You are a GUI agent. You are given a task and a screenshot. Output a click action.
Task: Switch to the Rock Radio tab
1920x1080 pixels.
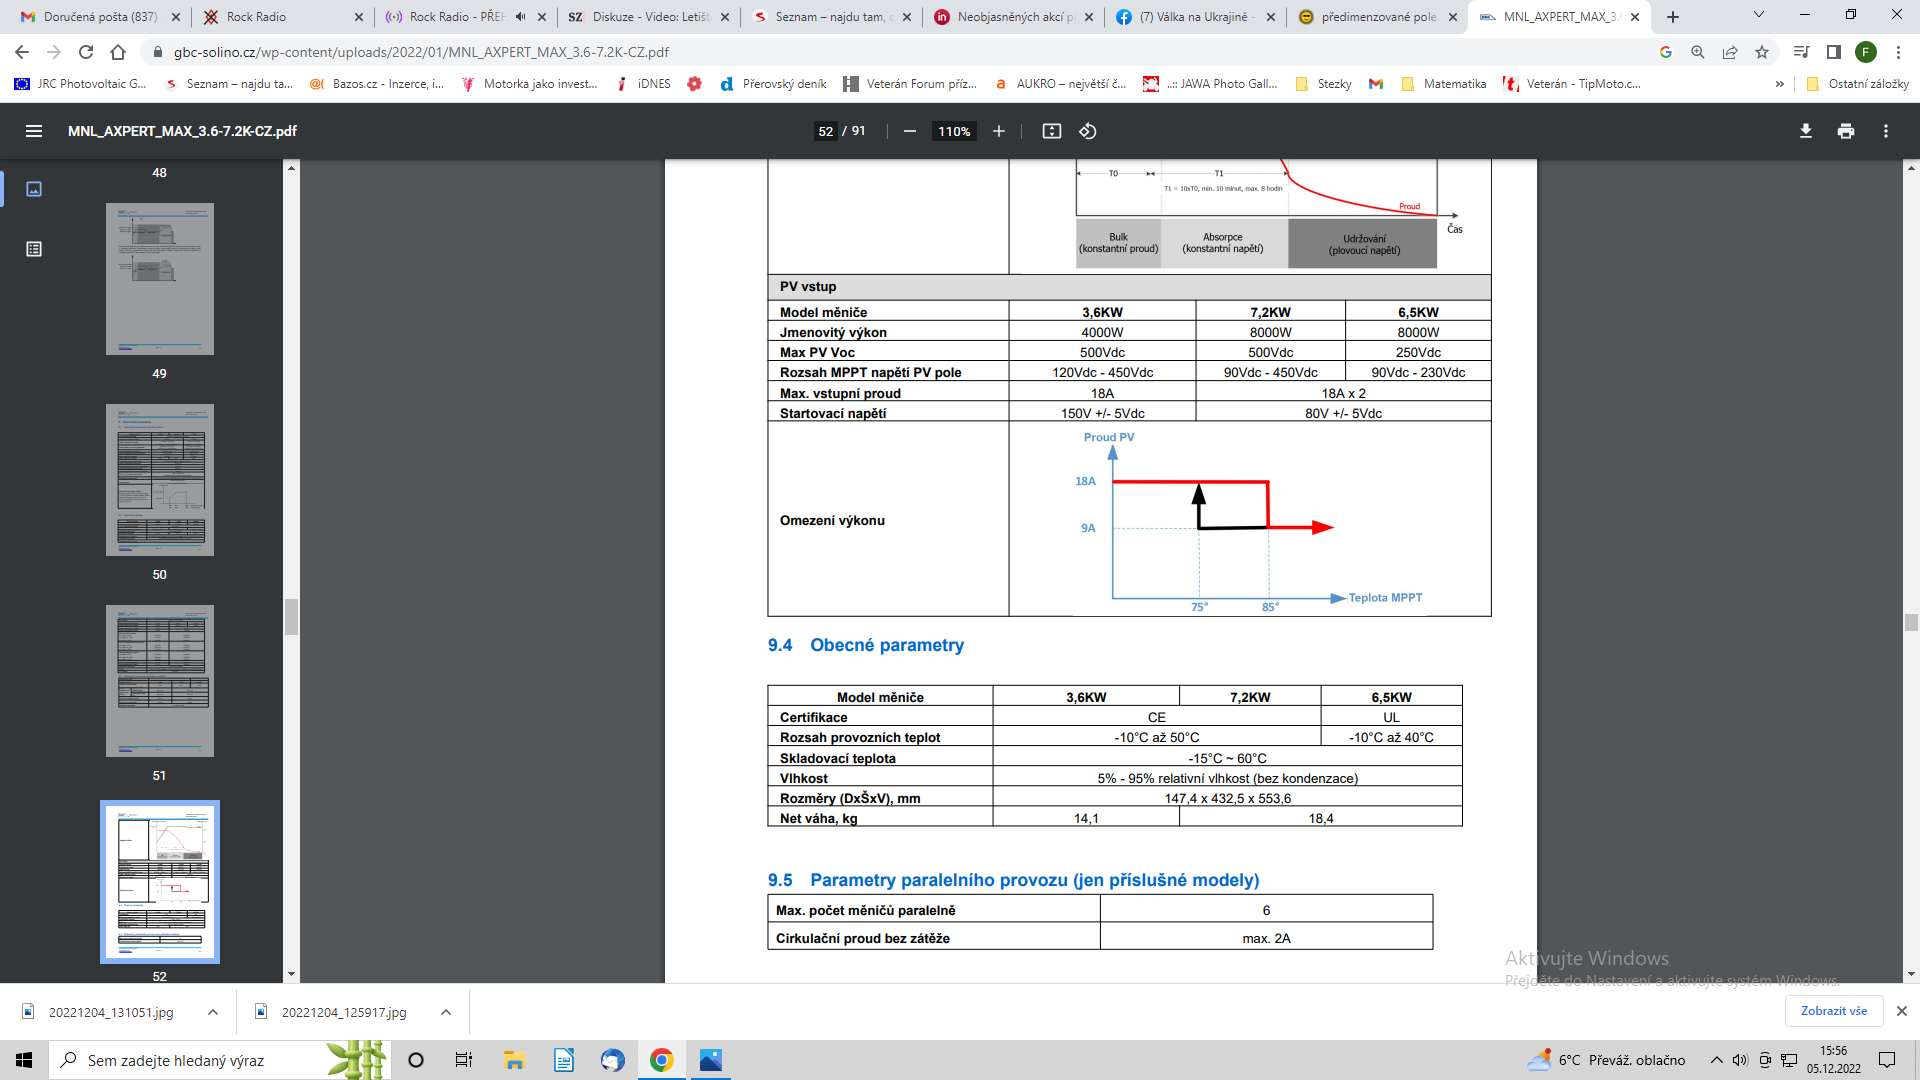coord(281,17)
